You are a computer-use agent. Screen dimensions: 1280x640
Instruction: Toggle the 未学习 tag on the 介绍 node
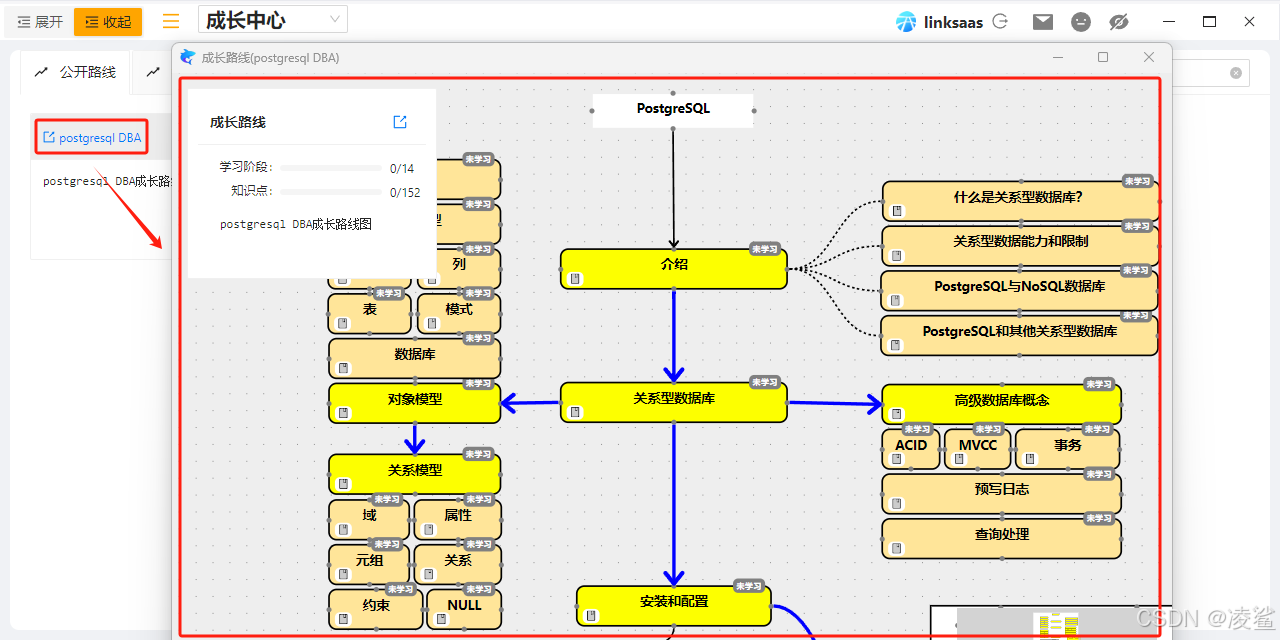tap(767, 249)
